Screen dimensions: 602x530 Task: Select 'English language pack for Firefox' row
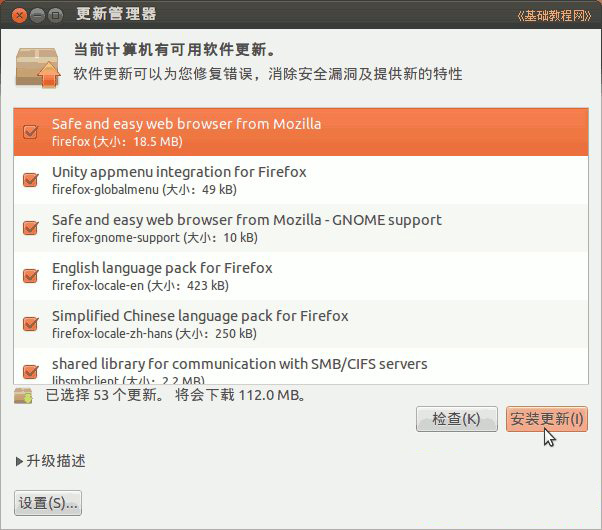(301, 276)
